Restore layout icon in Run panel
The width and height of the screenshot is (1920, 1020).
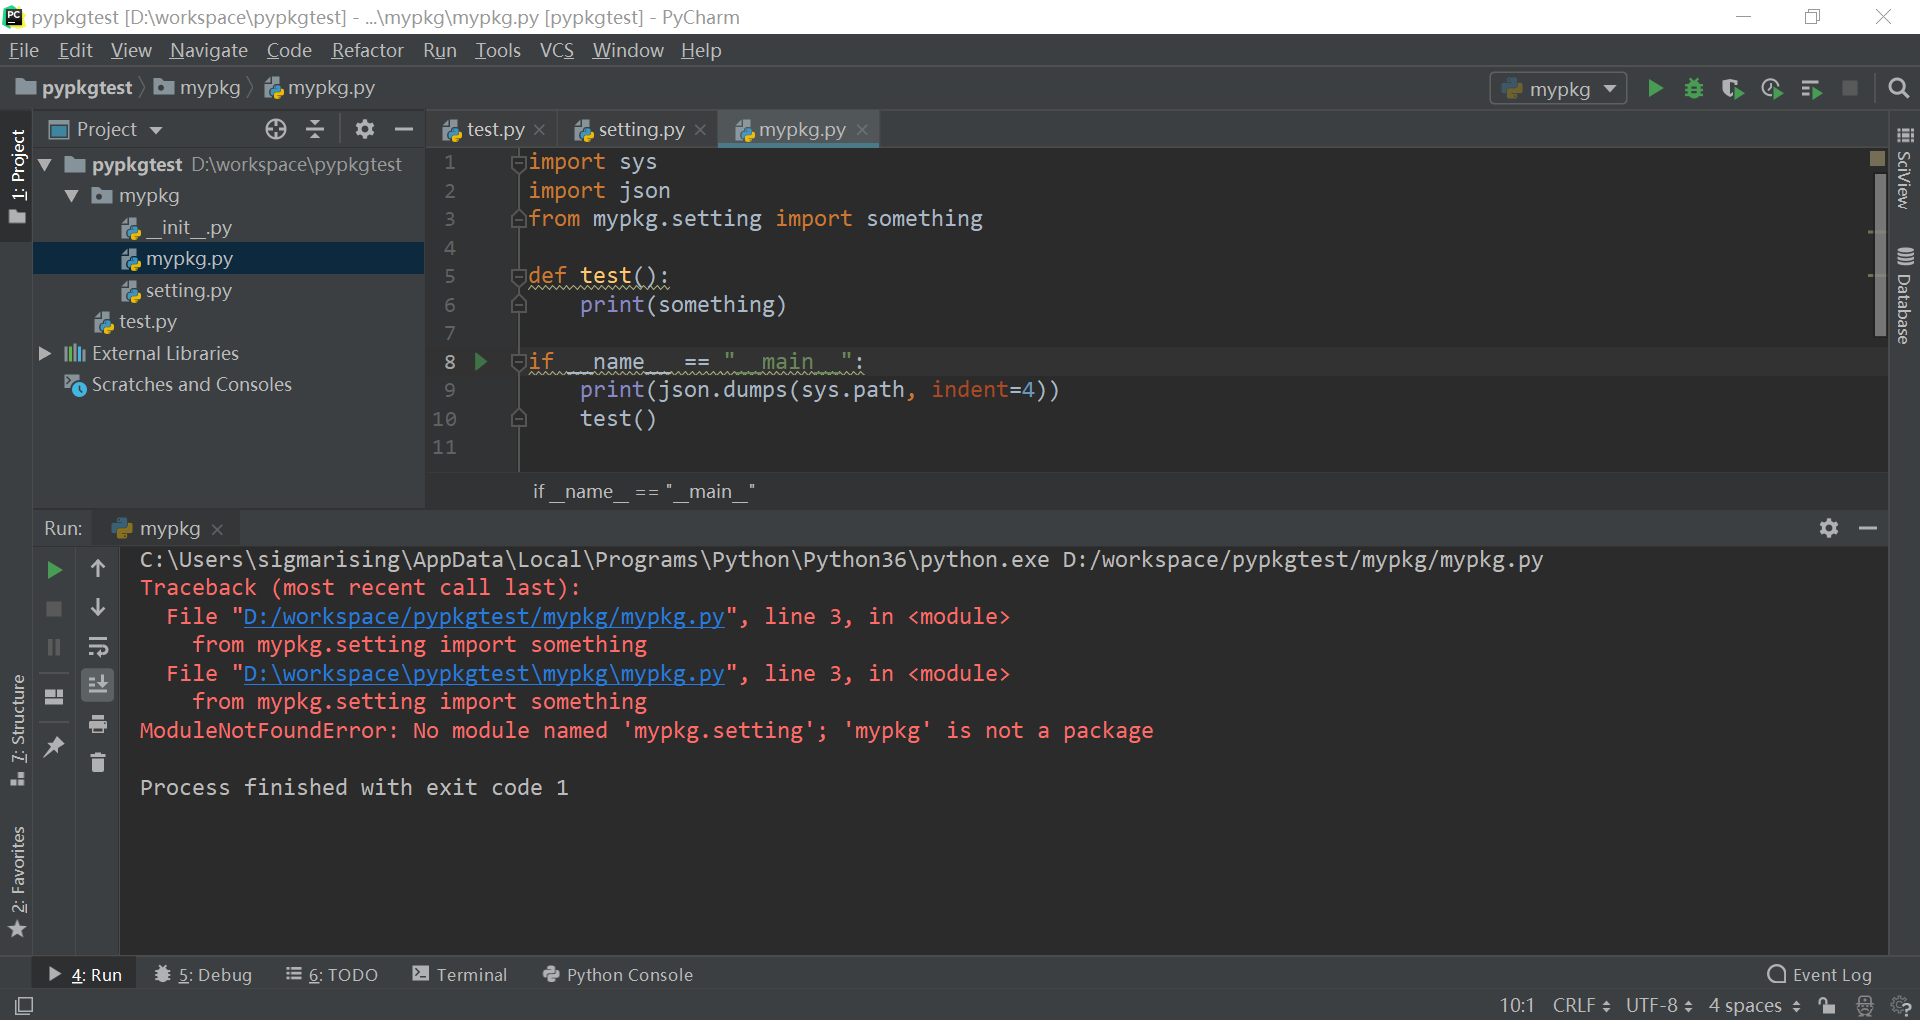tap(54, 697)
